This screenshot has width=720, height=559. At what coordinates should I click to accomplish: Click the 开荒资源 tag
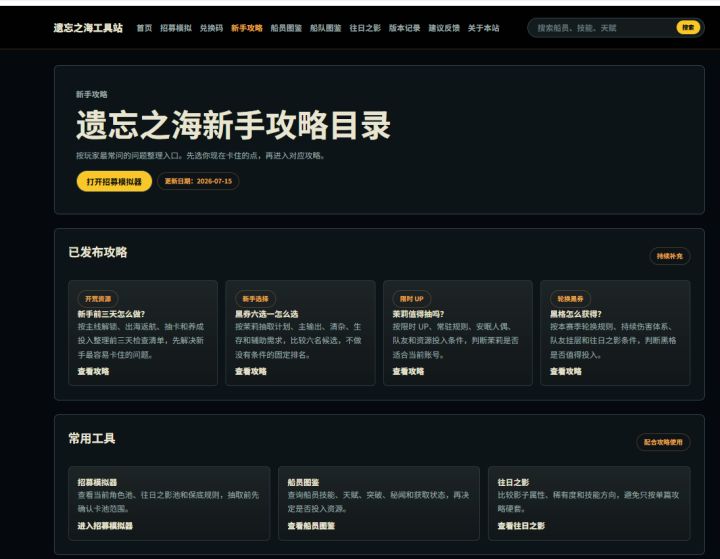(98, 299)
